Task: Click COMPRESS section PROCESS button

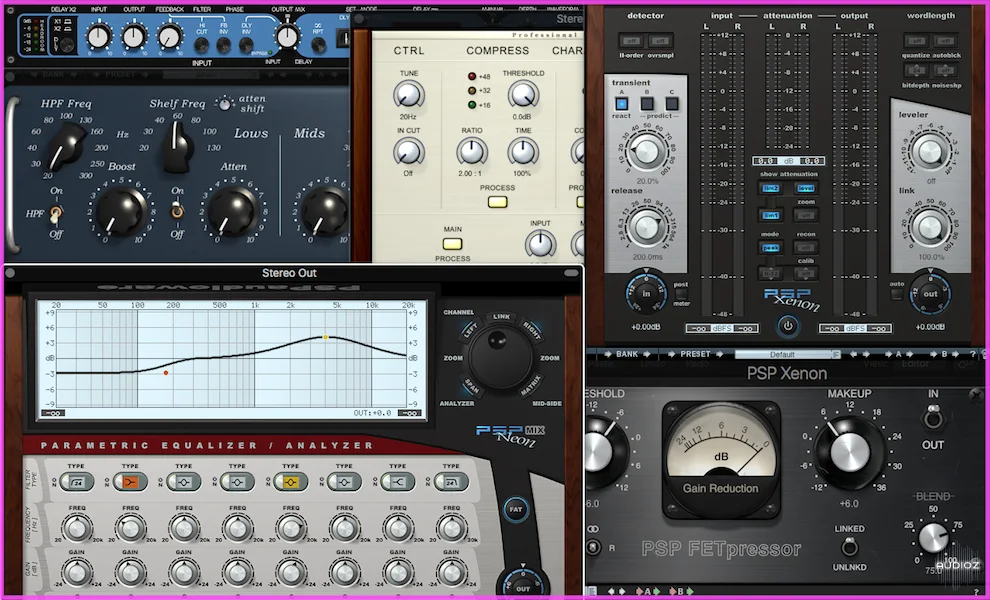Action: point(498,202)
